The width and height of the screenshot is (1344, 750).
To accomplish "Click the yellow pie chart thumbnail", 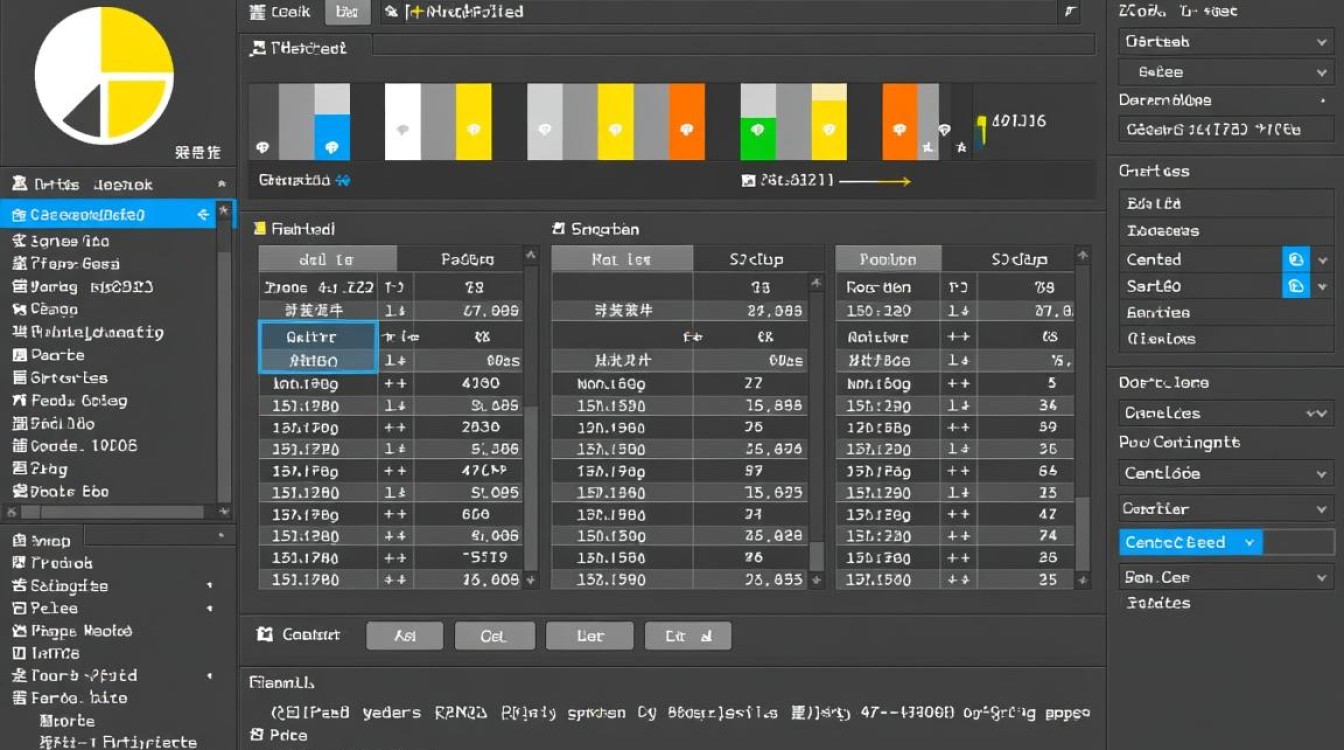I will pos(104,75).
